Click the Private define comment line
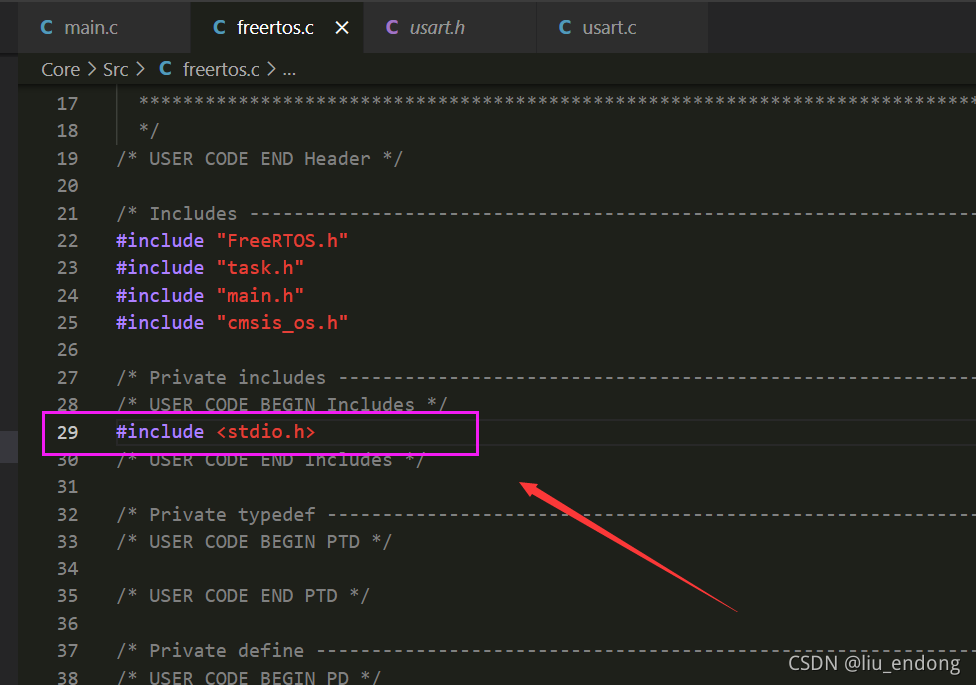 pos(546,651)
